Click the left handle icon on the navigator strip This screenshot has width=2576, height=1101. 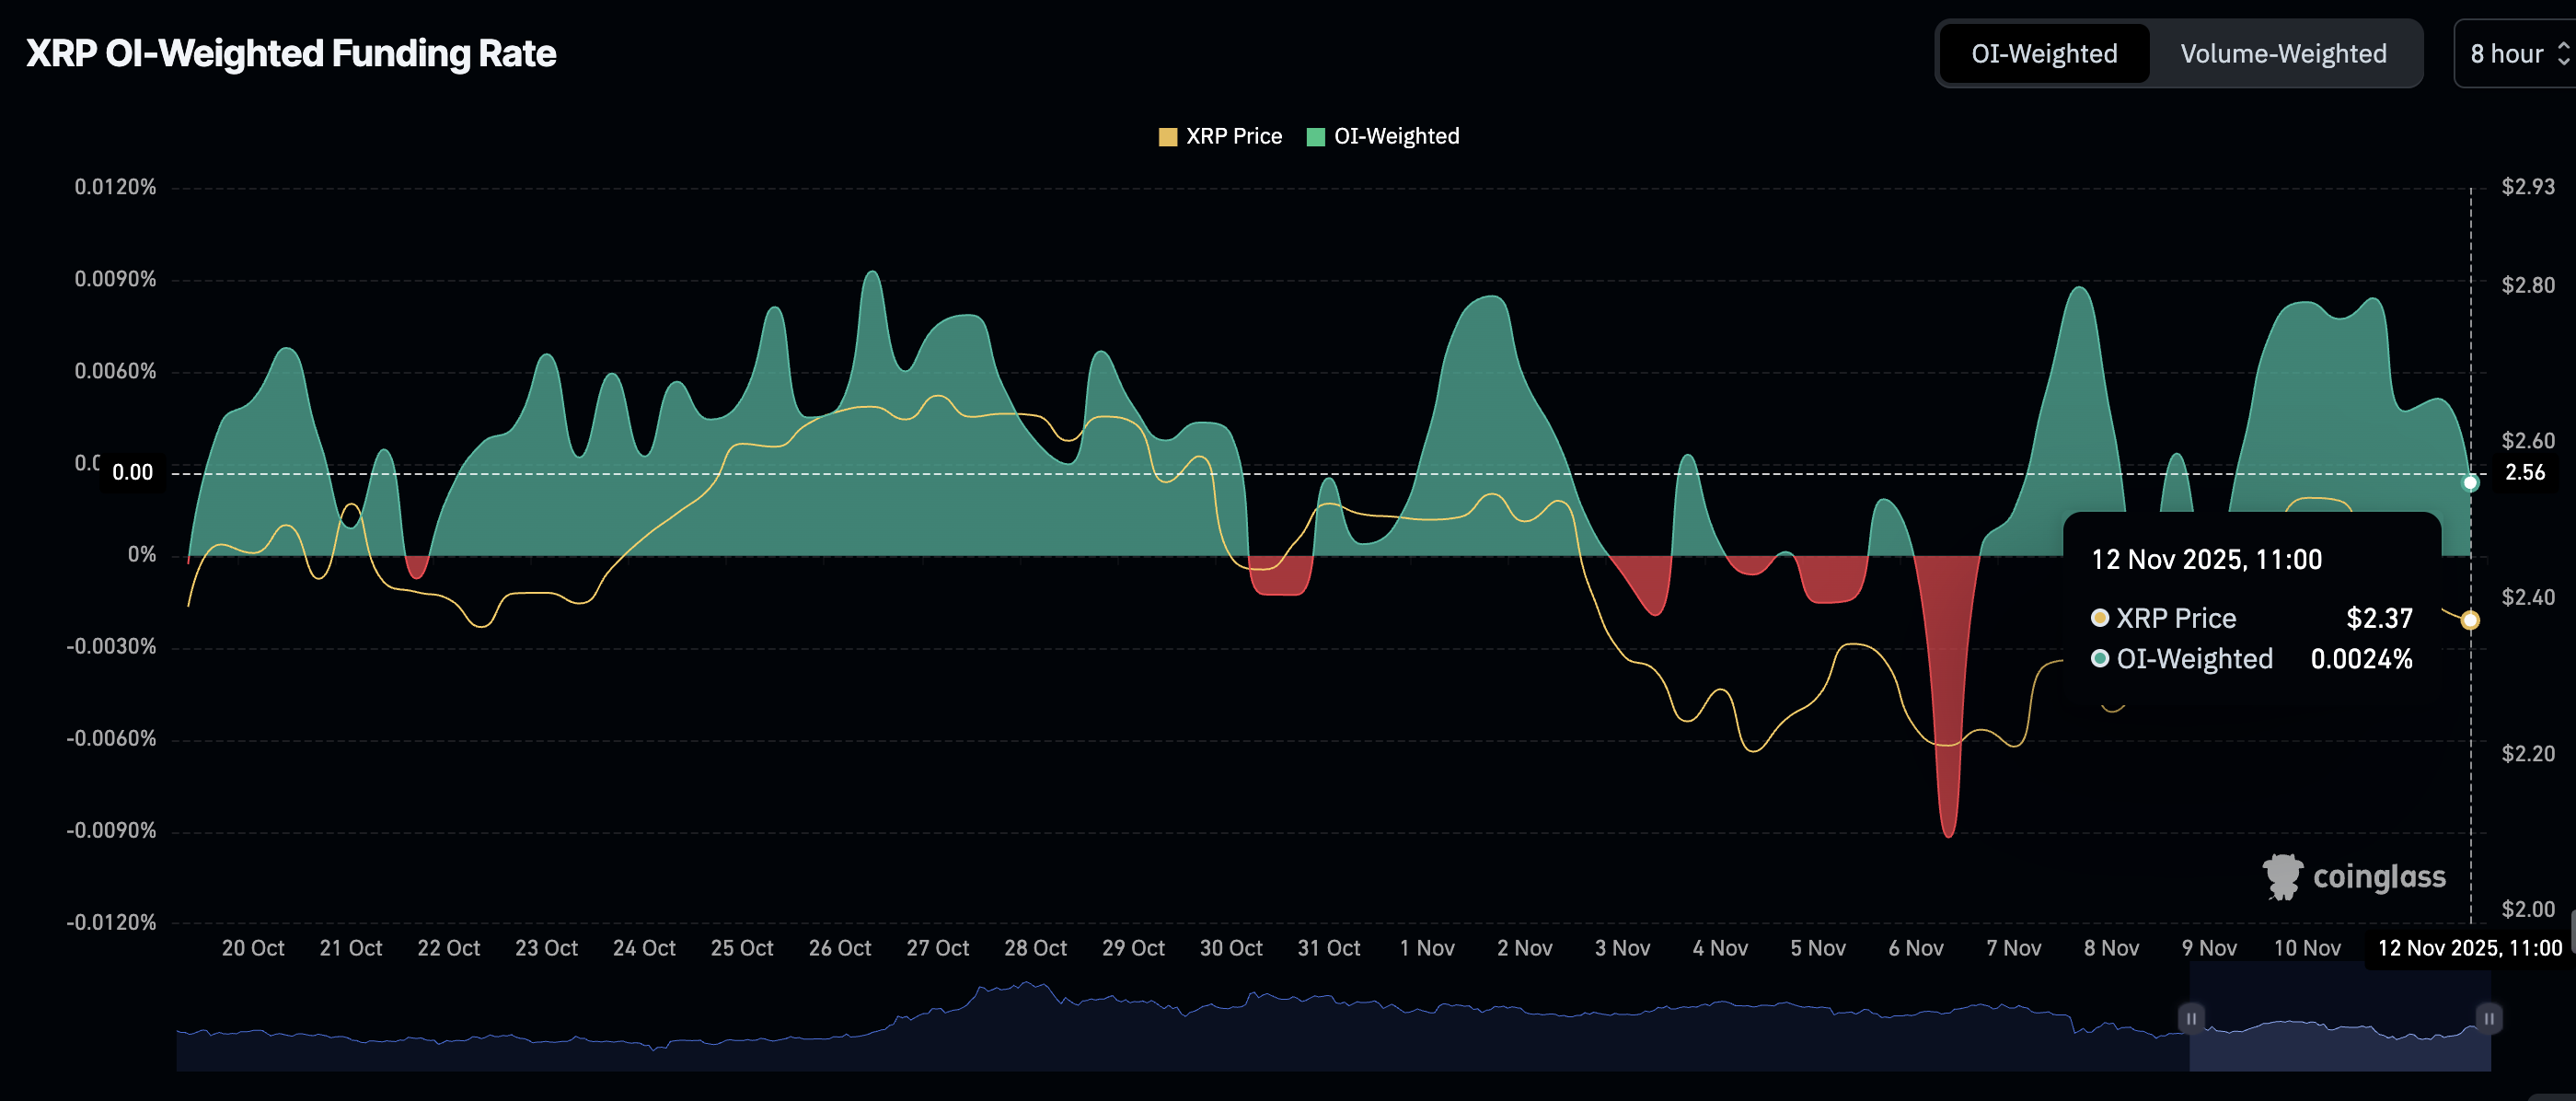2190,1018
